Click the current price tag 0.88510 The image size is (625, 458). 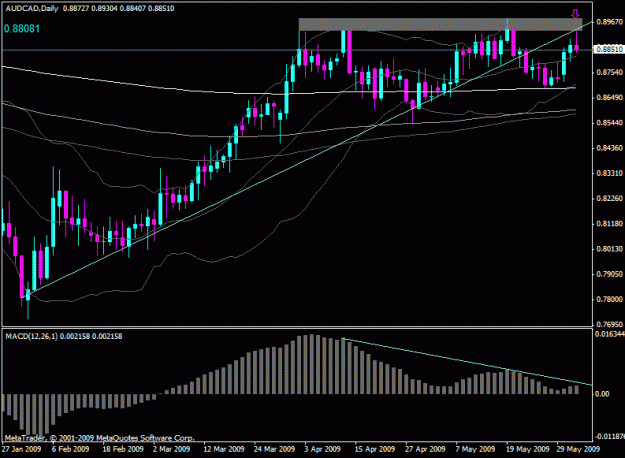pyautogui.click(x=609, y=49)
